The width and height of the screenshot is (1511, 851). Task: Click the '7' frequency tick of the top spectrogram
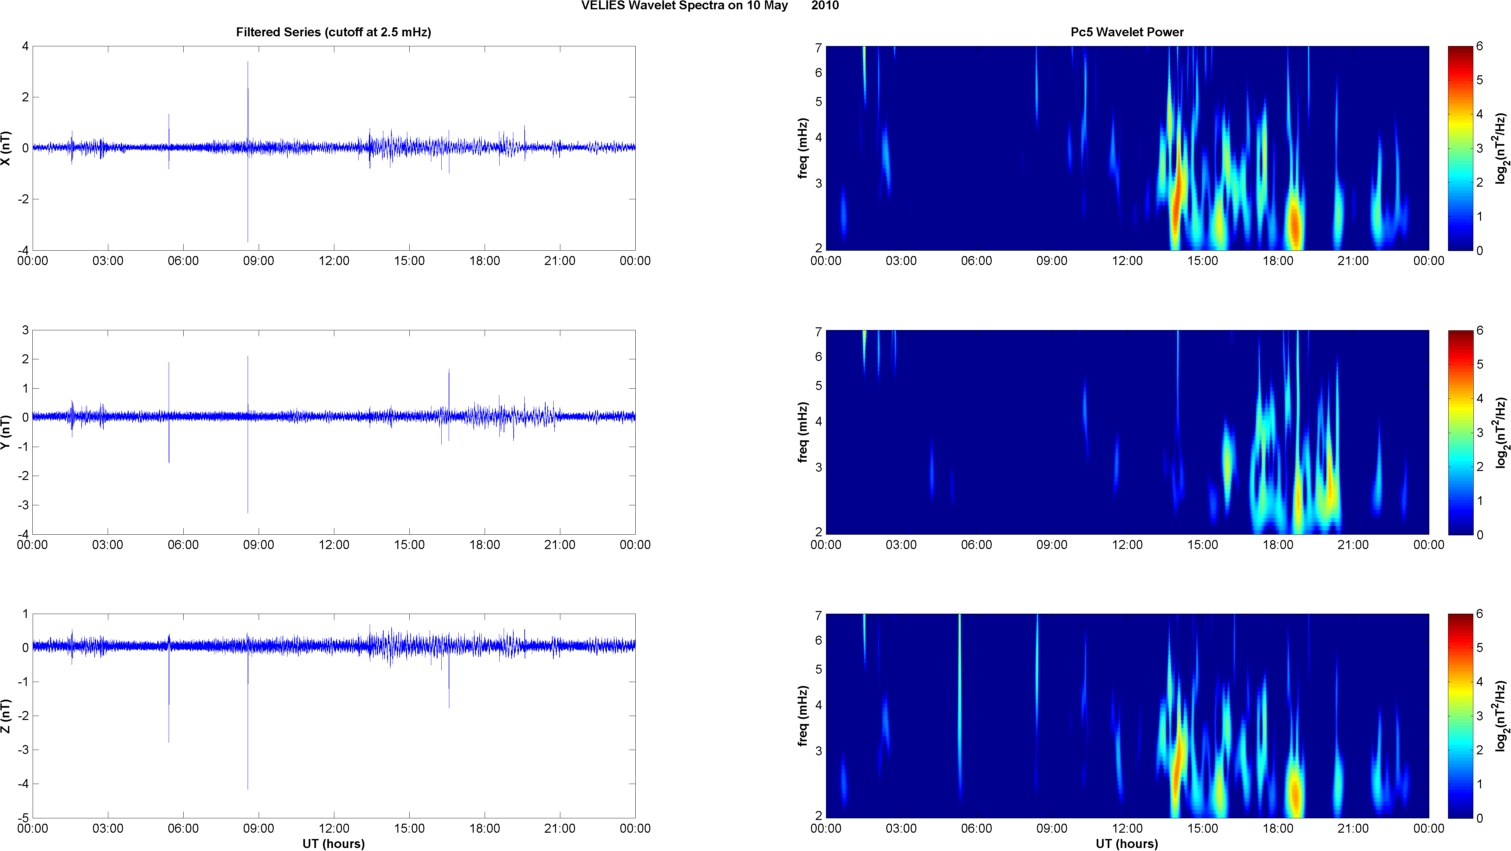click(x=818, y=48)
